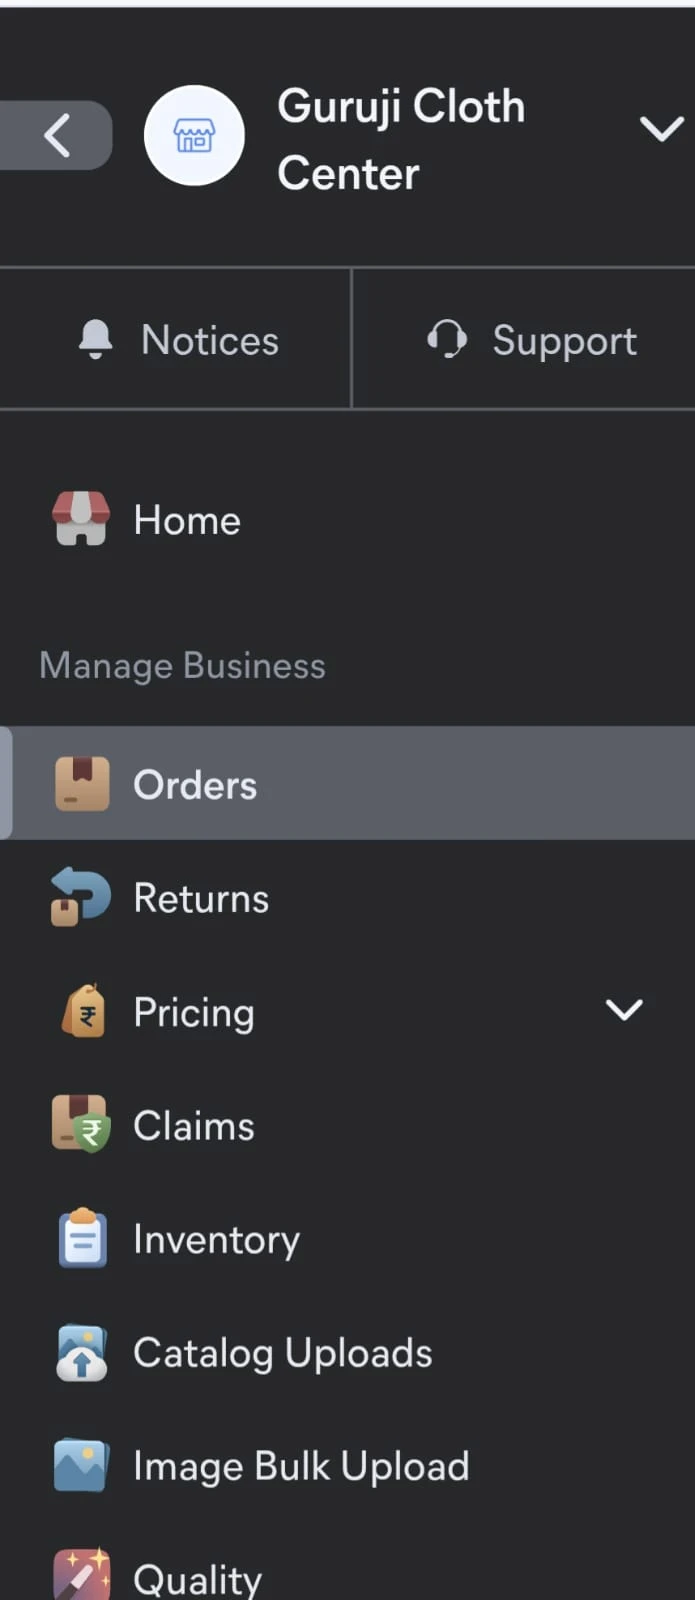Click the Quality magic wand icon

click(81, 1575)
